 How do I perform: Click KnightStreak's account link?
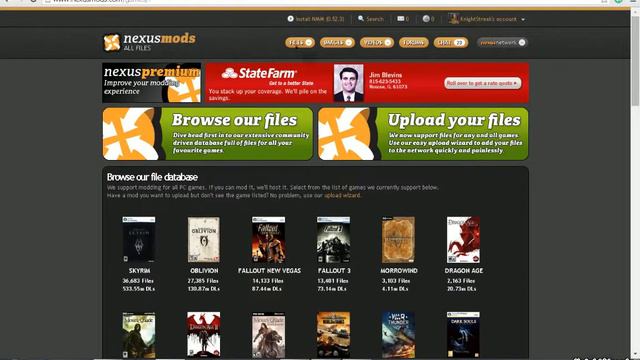click(x=488, y=19)
